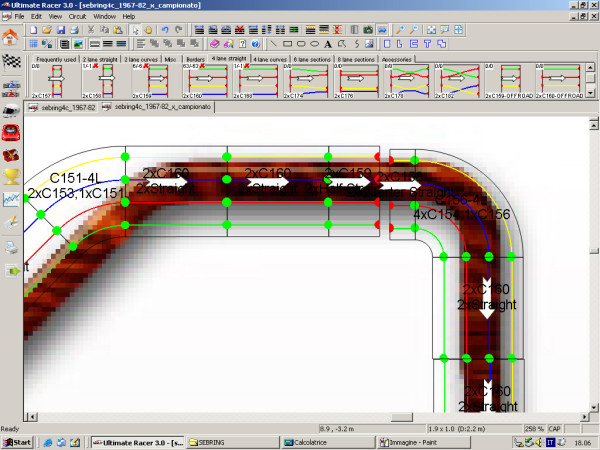Click the scissors Cut icon
600x450 pixels.
[x=91, y=30]
